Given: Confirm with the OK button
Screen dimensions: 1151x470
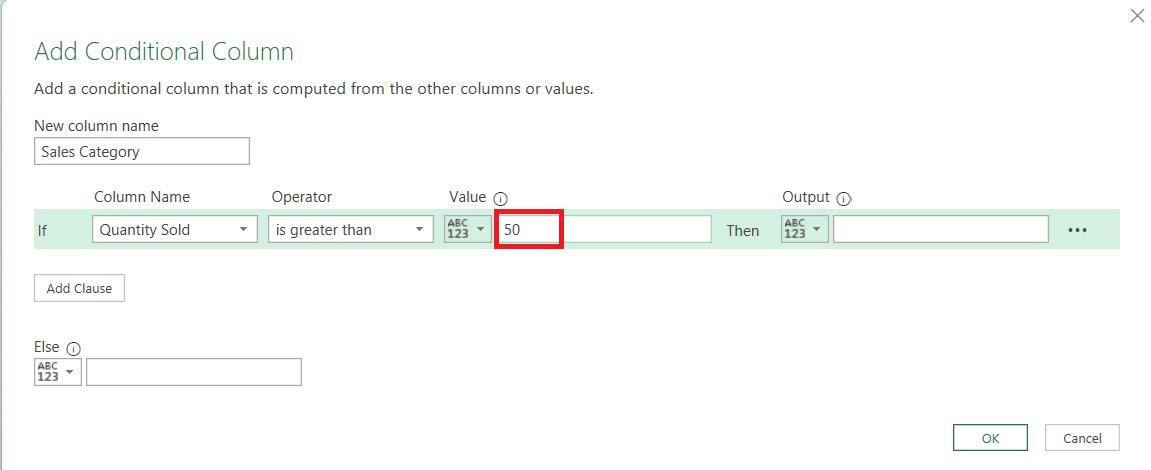Looking at the screenshot, I should pyautogui.click(x=990, y=438).
